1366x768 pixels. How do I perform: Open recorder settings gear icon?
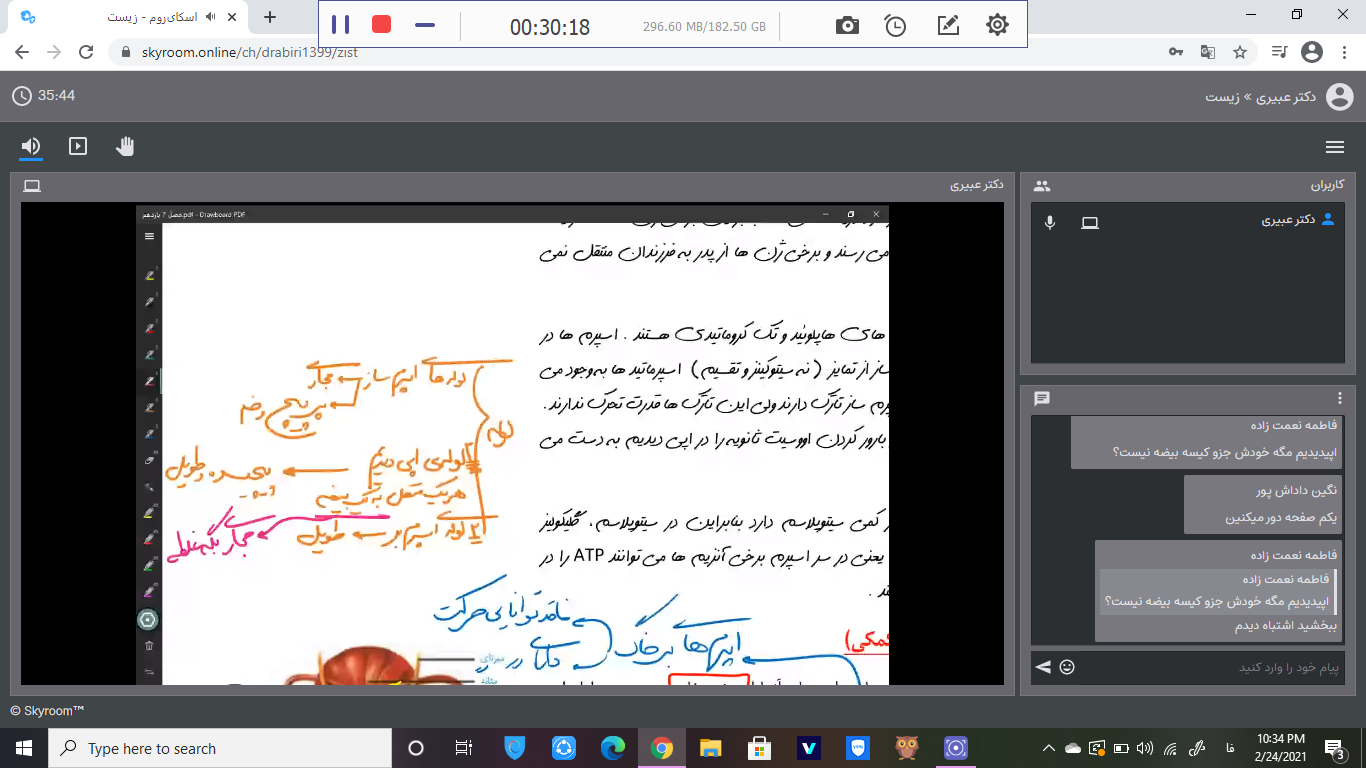(997, 26)
